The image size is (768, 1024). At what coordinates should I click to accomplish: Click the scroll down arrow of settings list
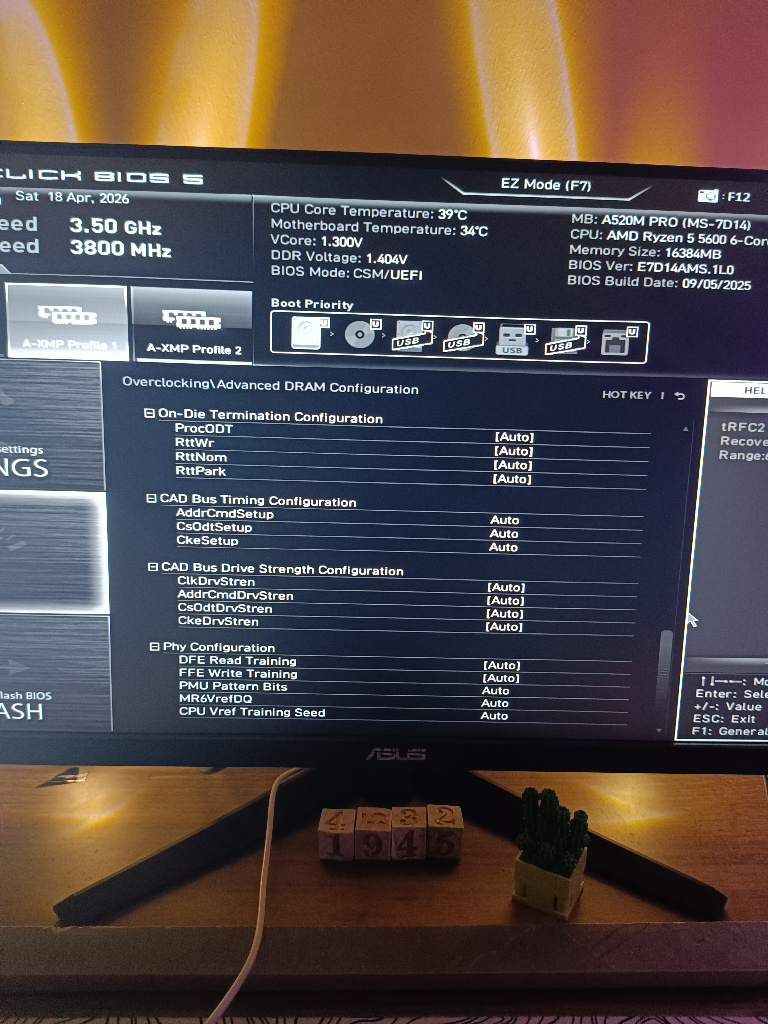pos(658,731)
